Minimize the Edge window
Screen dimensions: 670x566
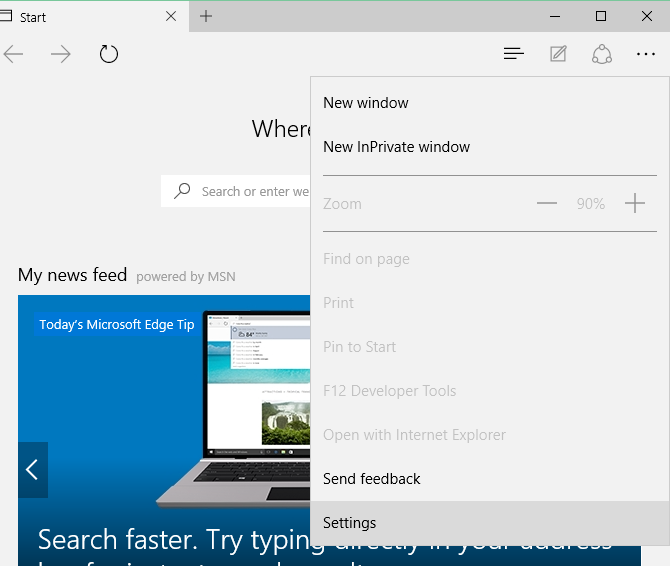coord(555,16)
